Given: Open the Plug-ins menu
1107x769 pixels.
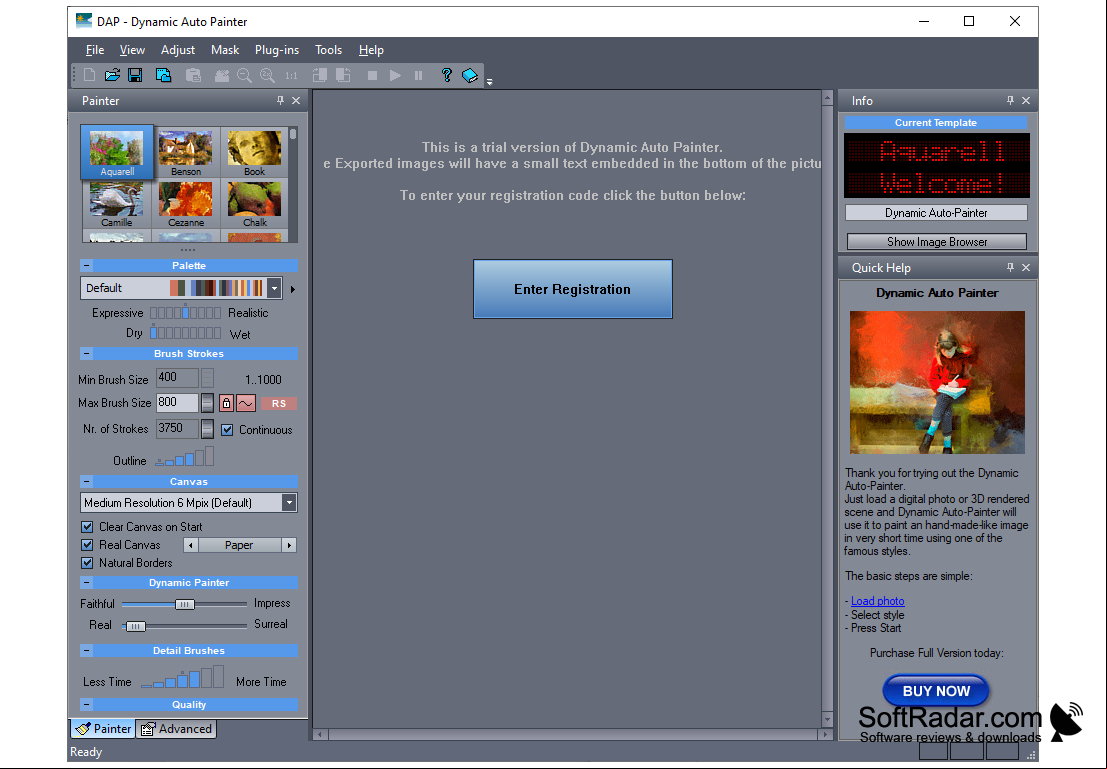Looking at the screenshot, I should (277, 49).
